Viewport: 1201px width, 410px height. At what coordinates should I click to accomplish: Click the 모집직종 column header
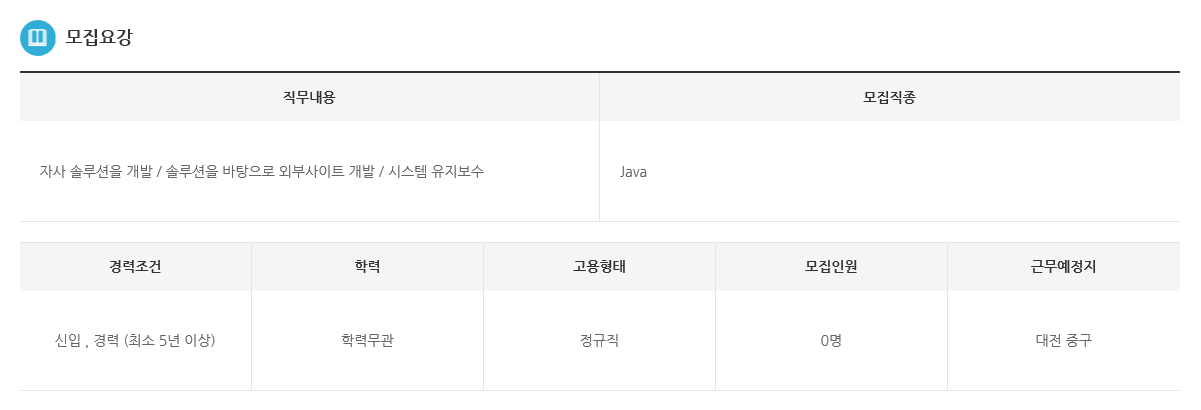pos(890,98)
